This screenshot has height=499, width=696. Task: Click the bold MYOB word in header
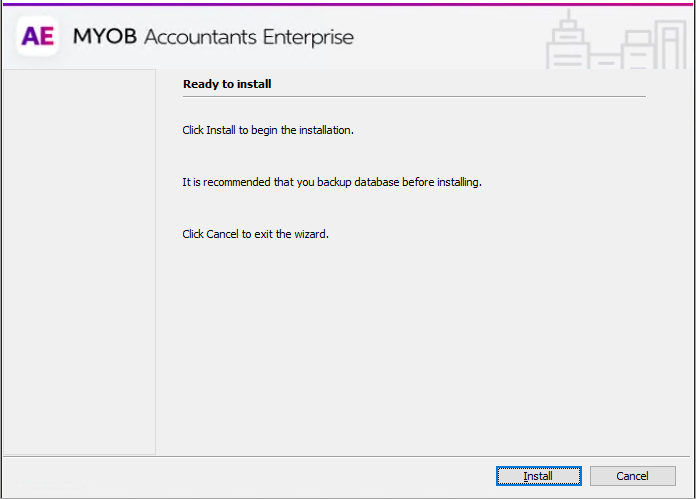[104, 38]
